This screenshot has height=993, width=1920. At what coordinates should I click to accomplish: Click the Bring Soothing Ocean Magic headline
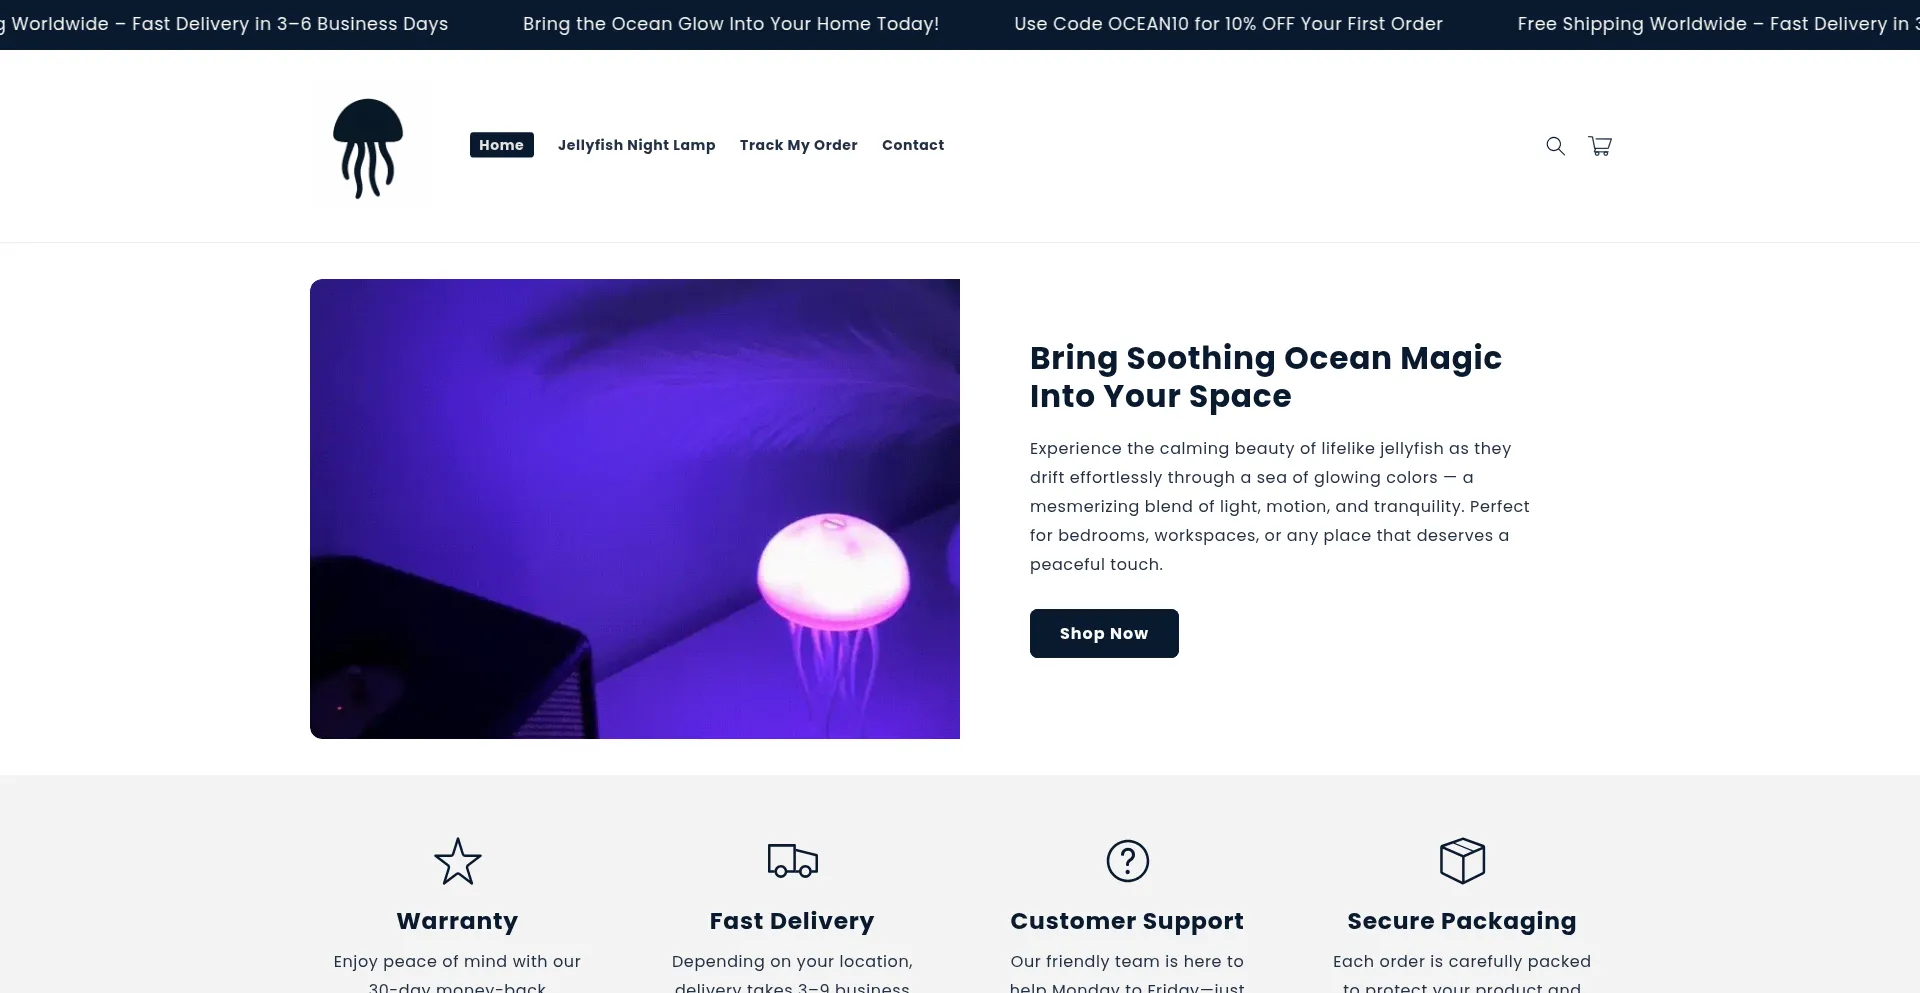[x=1266, y=377]
